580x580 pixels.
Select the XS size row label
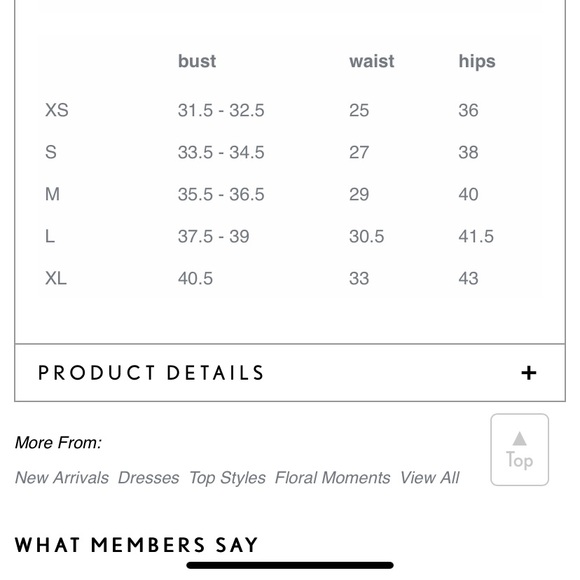point(57,110)
